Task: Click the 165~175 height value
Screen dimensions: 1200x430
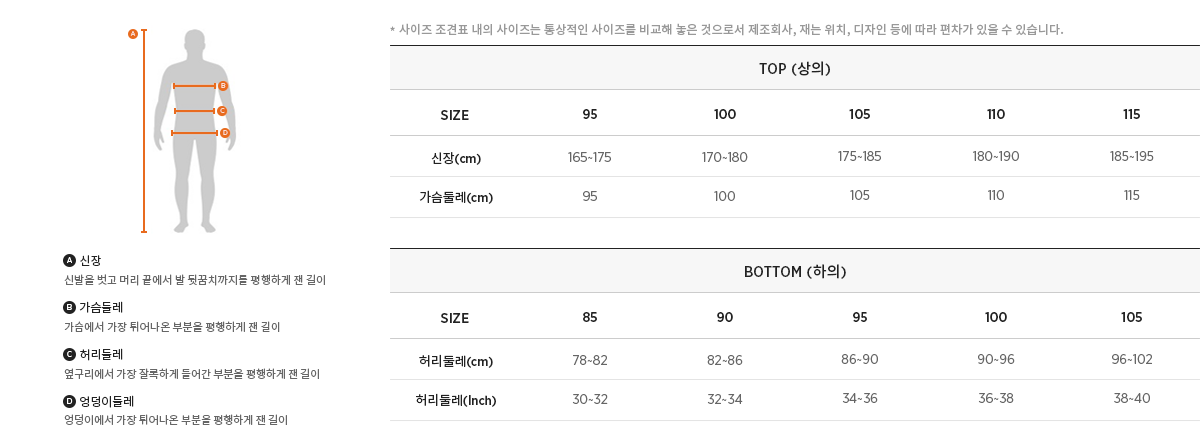Action: [x=590, y=157]
